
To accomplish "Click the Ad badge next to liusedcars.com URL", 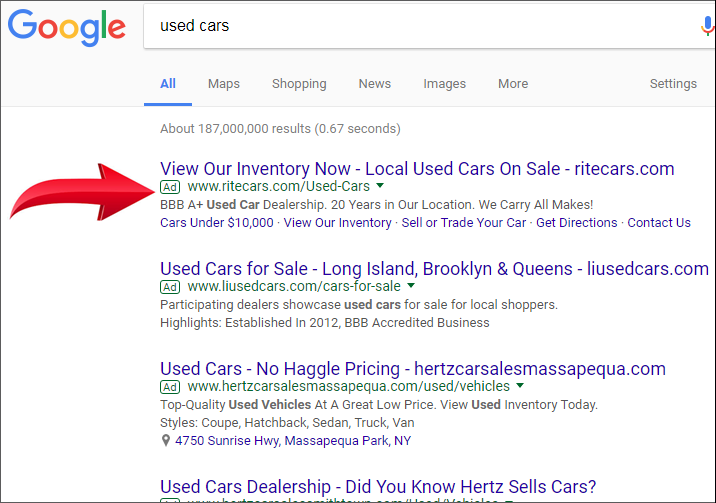I will 170,287.
